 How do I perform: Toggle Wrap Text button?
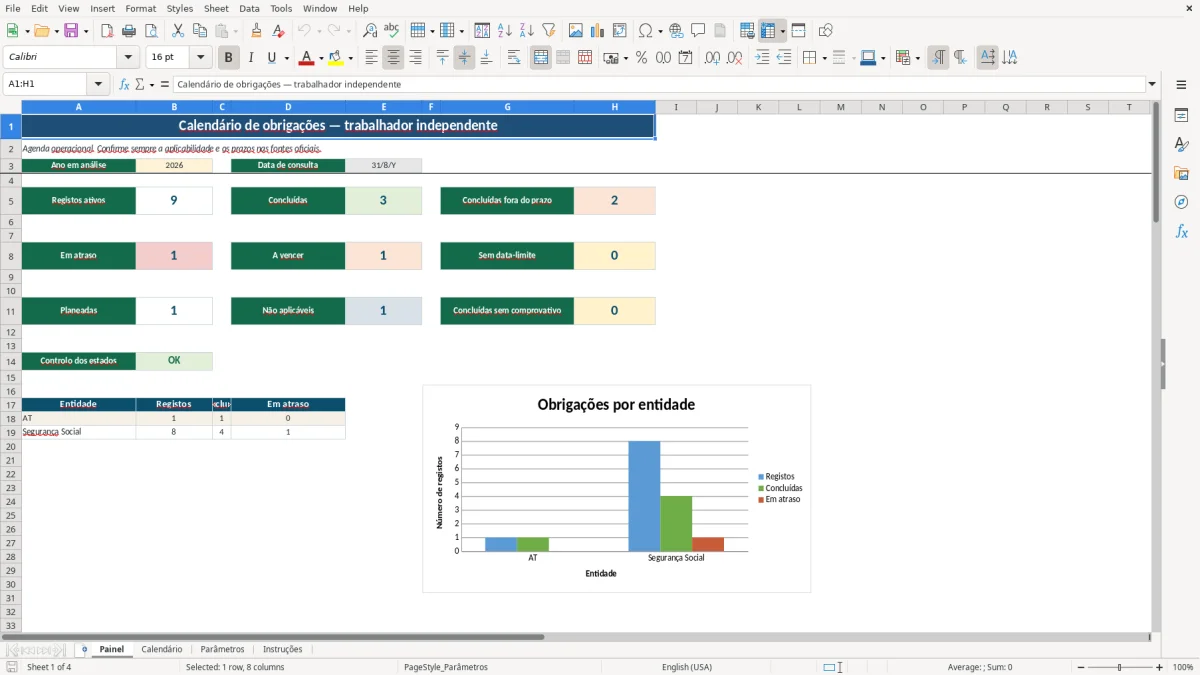(x=514, y=58)
